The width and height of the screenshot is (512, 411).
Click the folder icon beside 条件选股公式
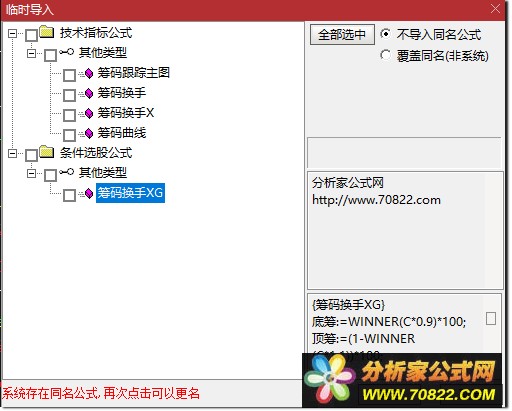pos(47,152)
